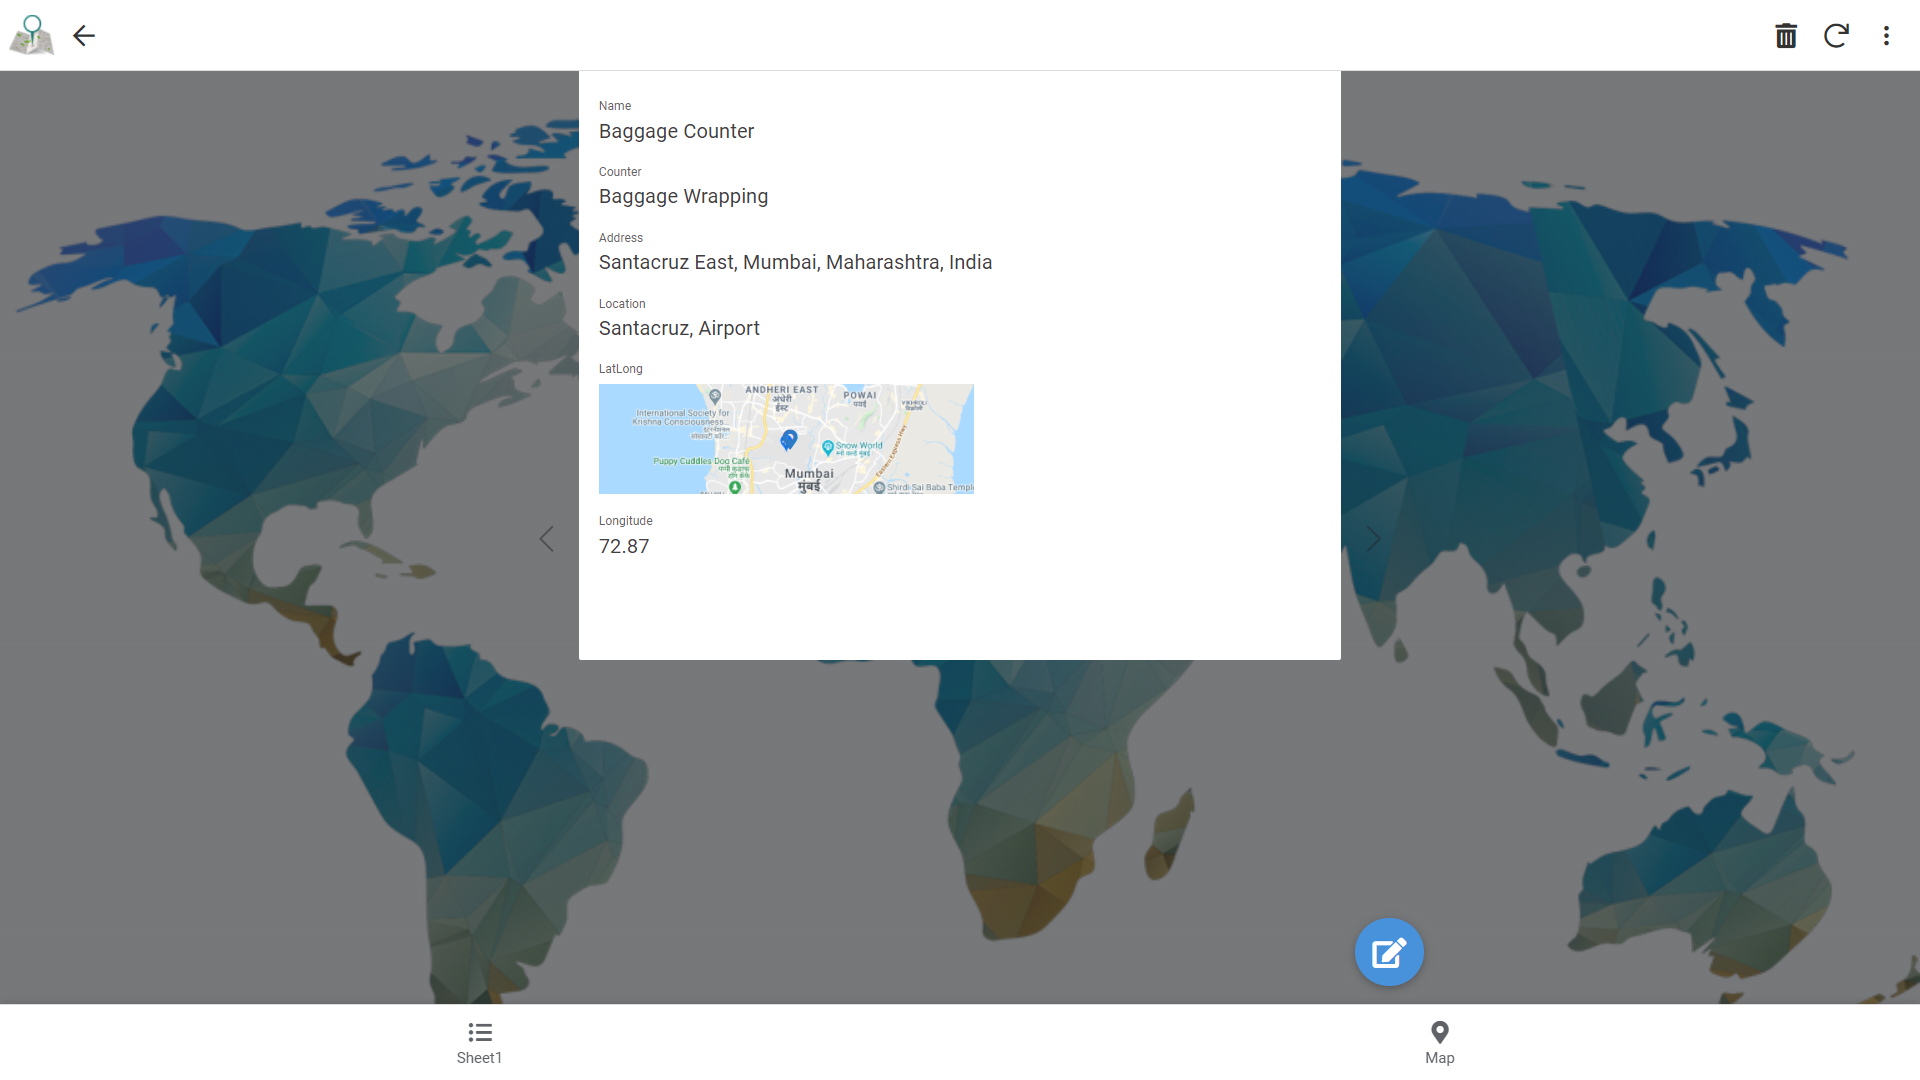1920x1080 pixels.
Task: Click the longitude value 72.87
Action: coord(624,546)
